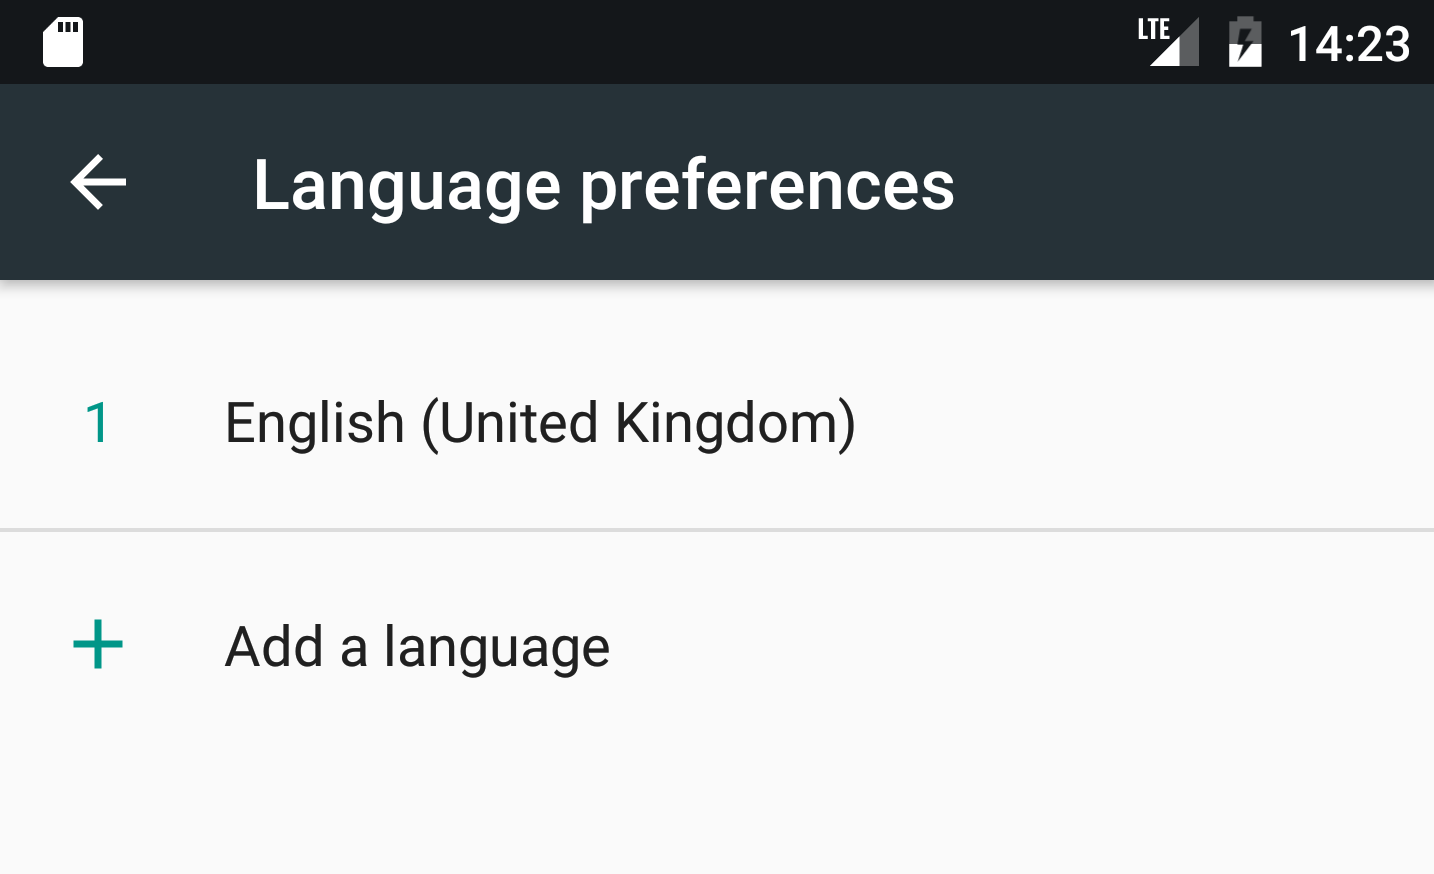Click the teal number 1 rank indicator
1434x874 pixels.
pyautogui.click(x=98, y=422)
